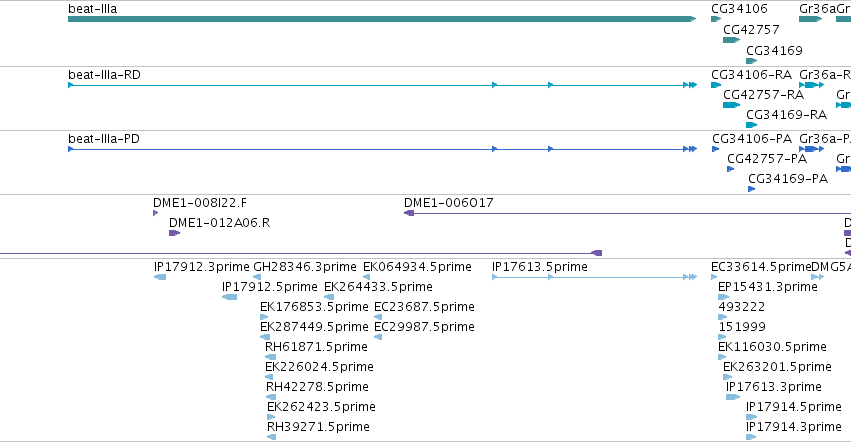
Task: Select the beat-IIIa-RD transcript label
Action: (104, 75)
